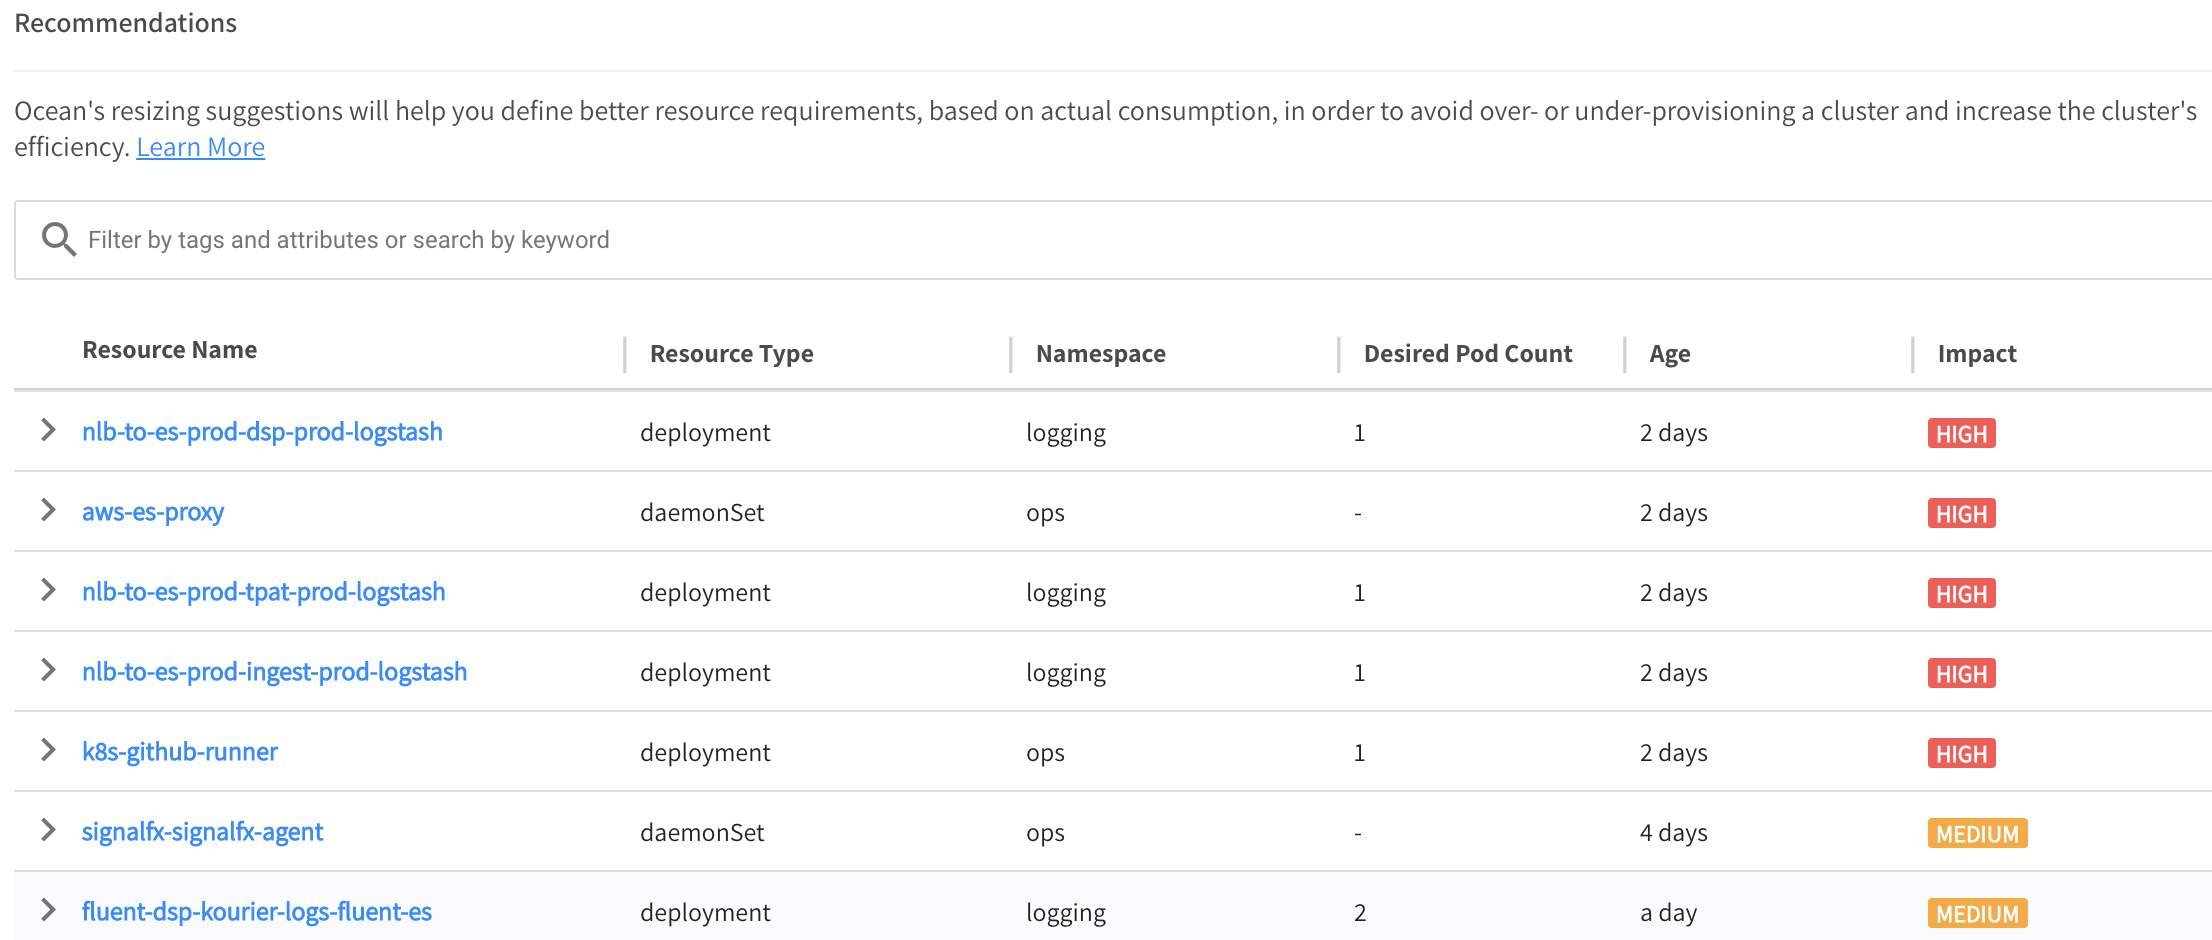Open the signalfx-signalfx-agent resource link
The width and height of the screenshot is (2212, 940).
click(202, 832)
